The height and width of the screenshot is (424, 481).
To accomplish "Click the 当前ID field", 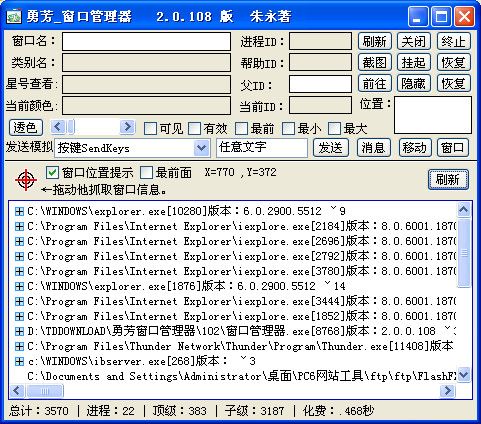I will pyautogui.click(x=320, y=105).
